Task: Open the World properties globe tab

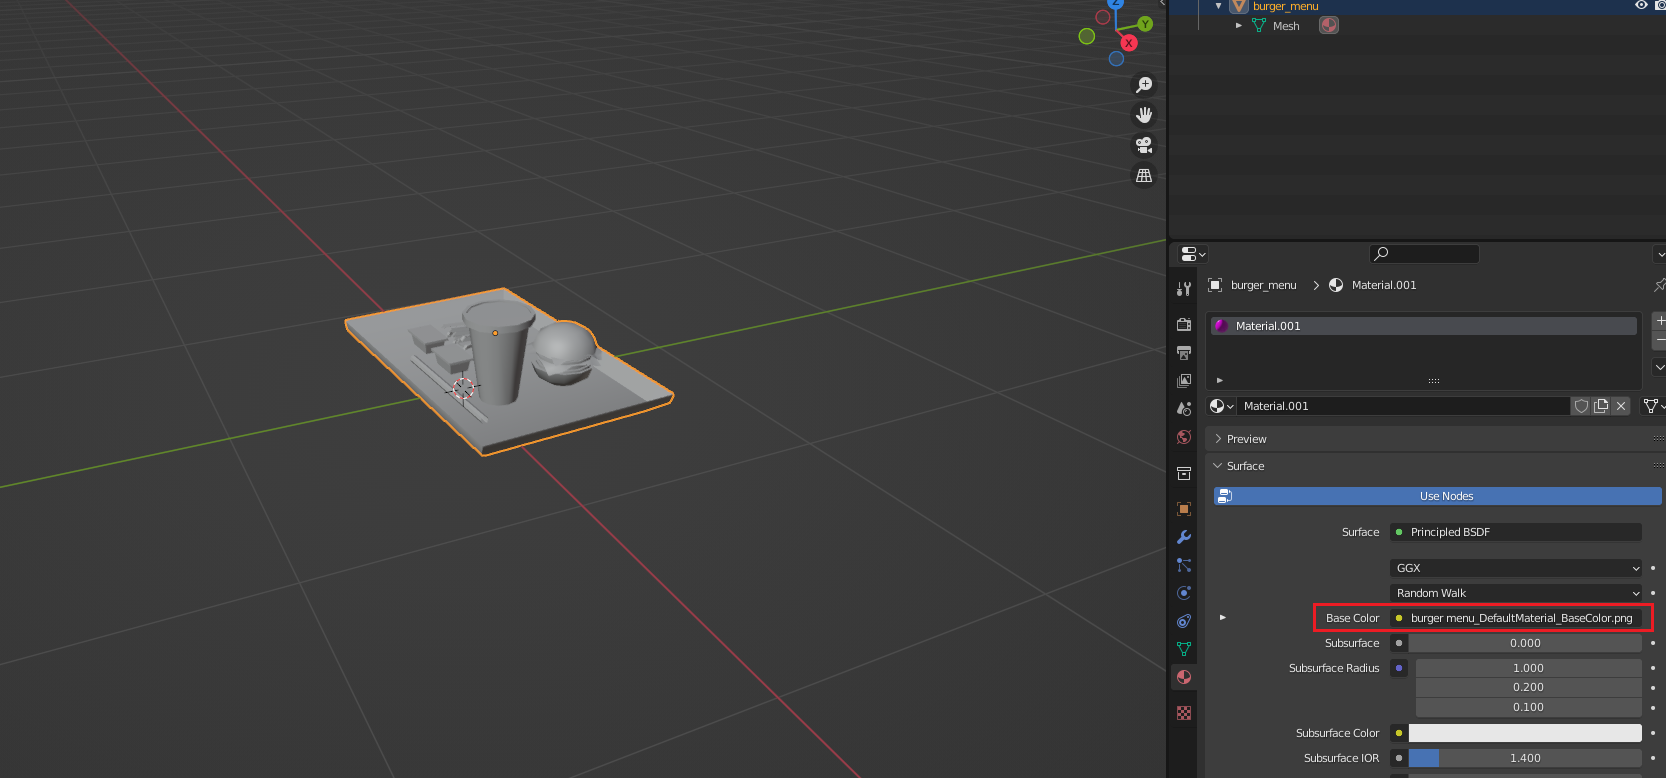Action: pyautogui.click(x=1184, y=437)
